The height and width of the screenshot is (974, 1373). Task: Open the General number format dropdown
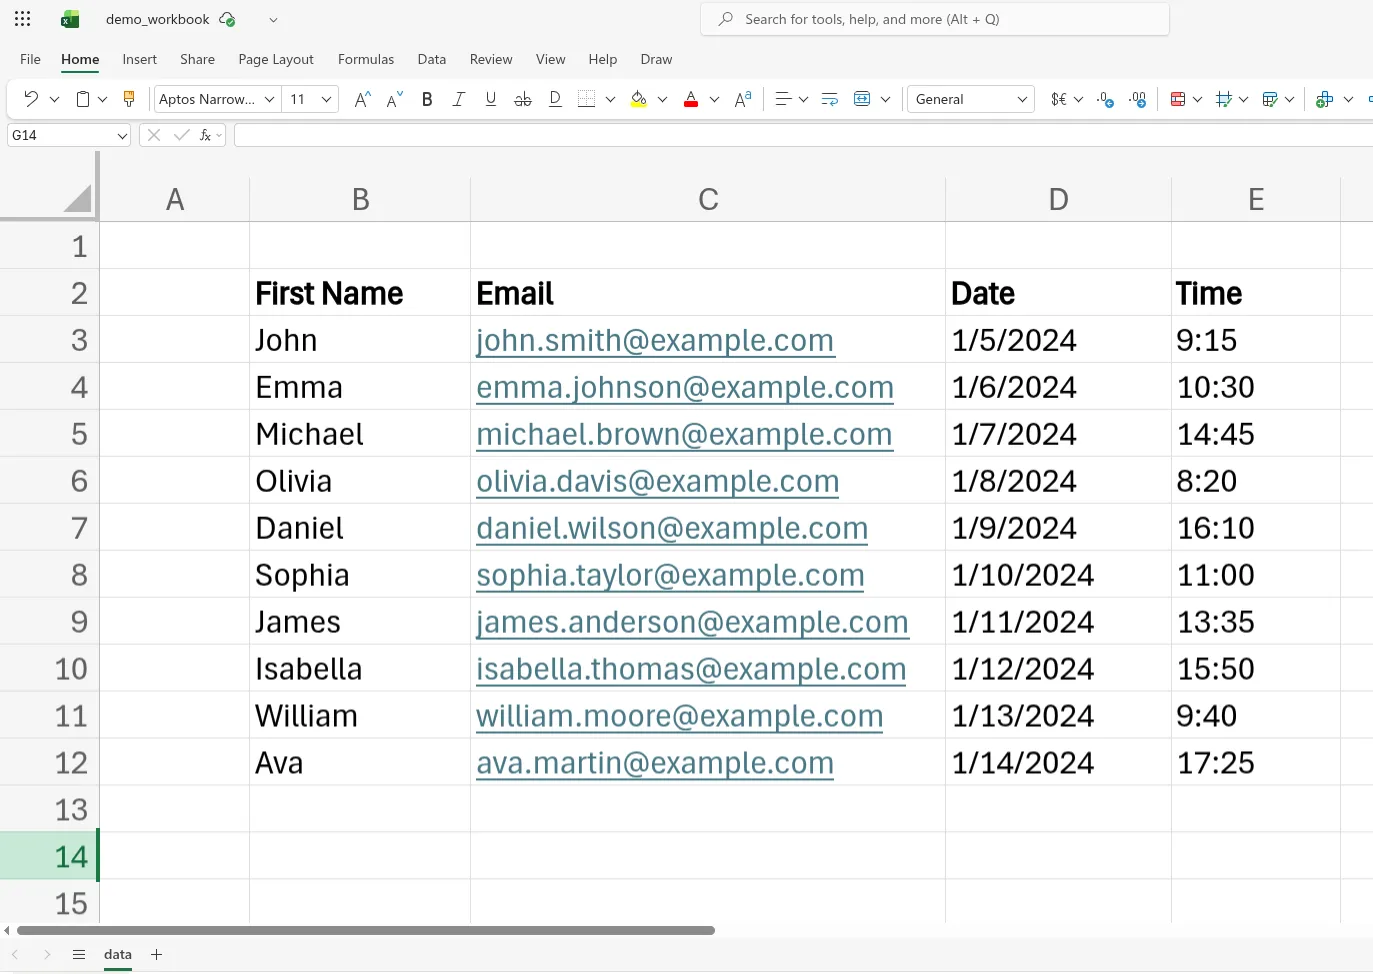point(969,99)
